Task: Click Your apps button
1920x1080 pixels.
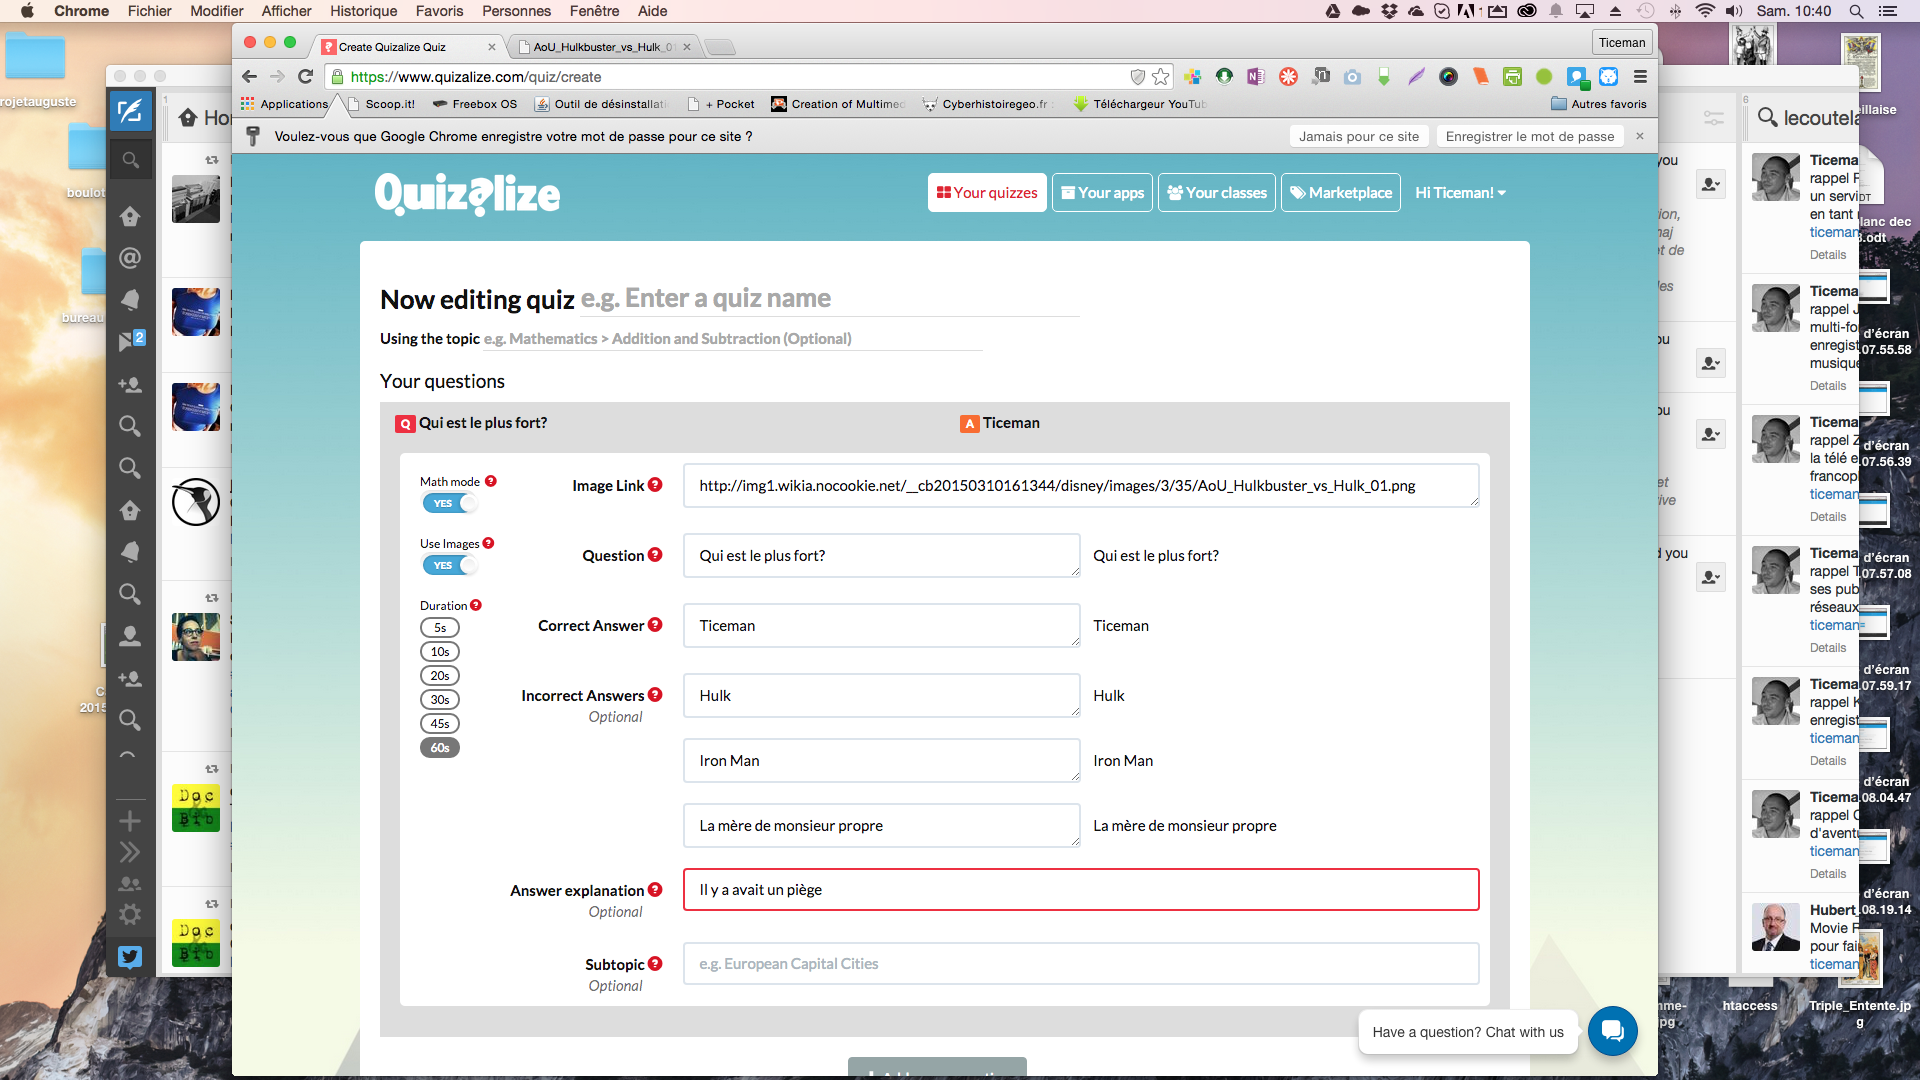Action: pyautogui.click(x=1102, y=193)
